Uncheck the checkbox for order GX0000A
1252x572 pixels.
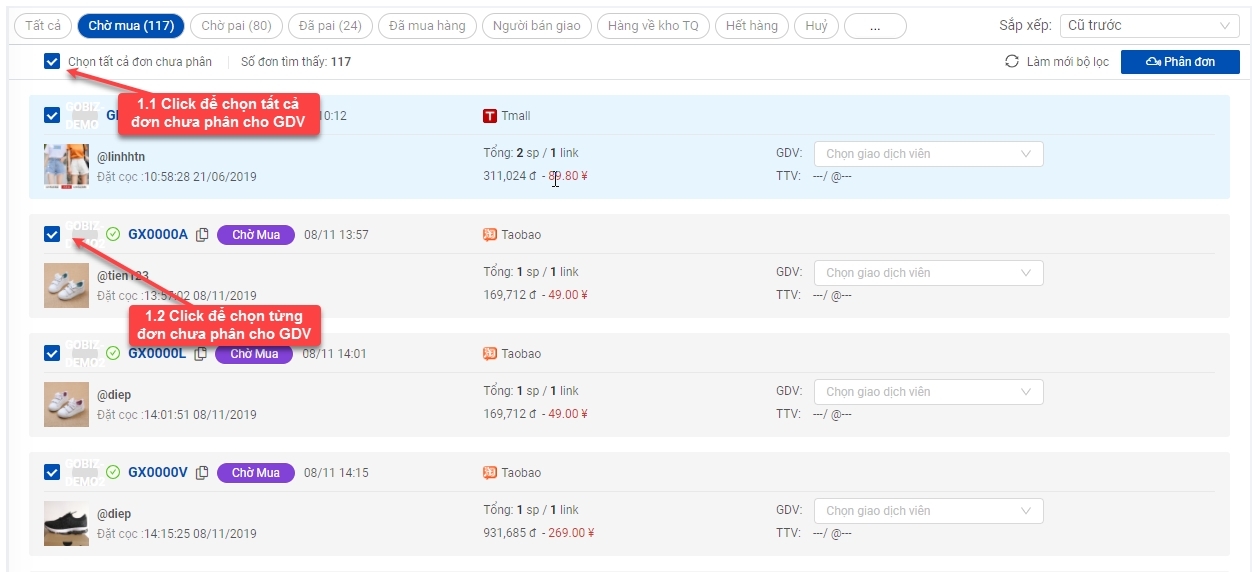(52, 235)
